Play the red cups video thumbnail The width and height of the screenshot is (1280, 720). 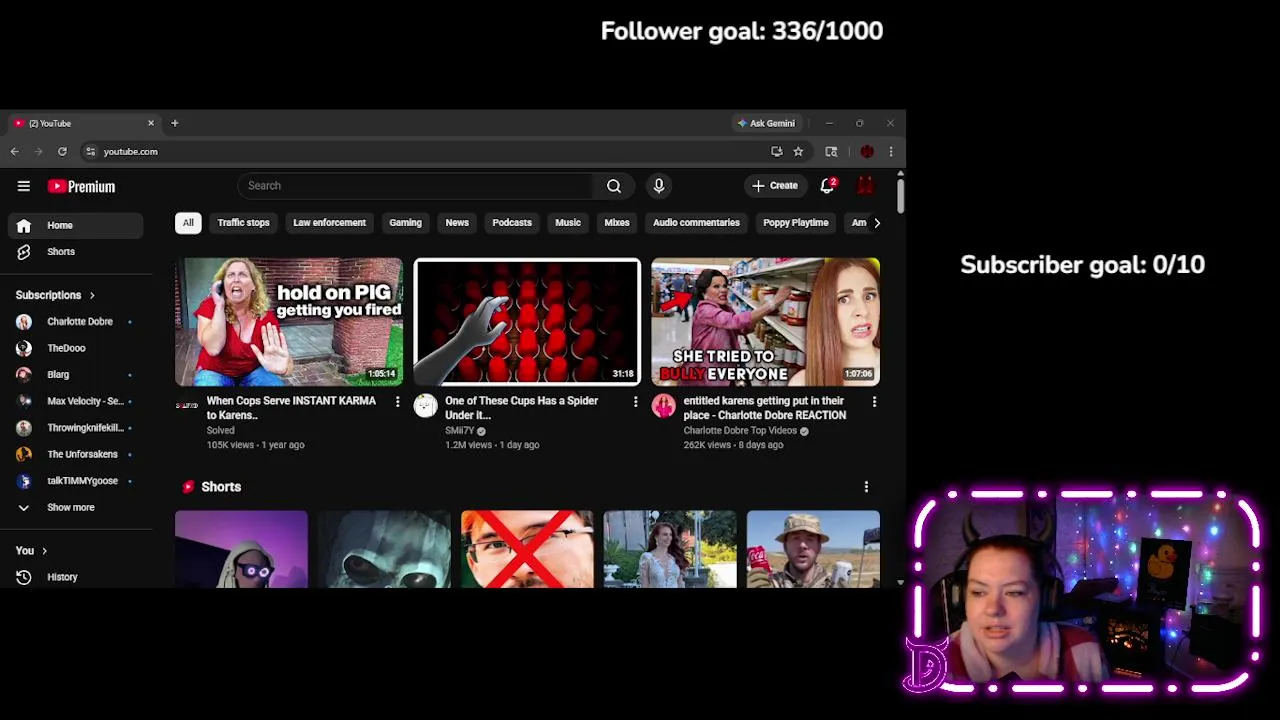[x=527, y=322]
